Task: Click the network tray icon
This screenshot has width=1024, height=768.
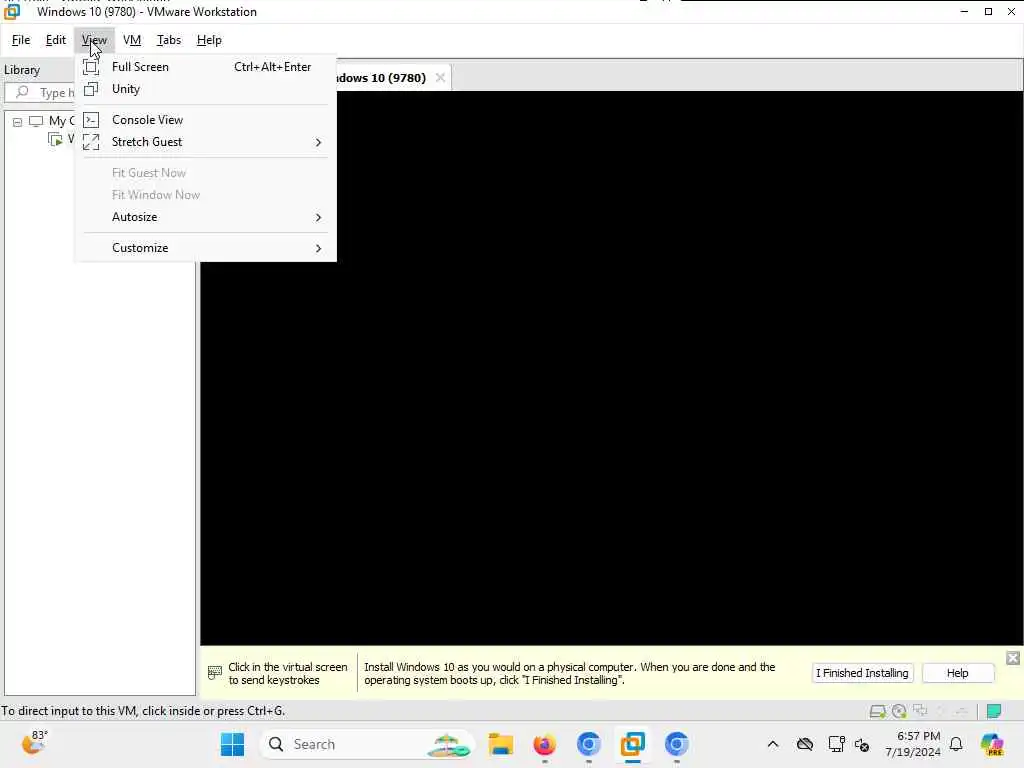Action: [836, 744]
